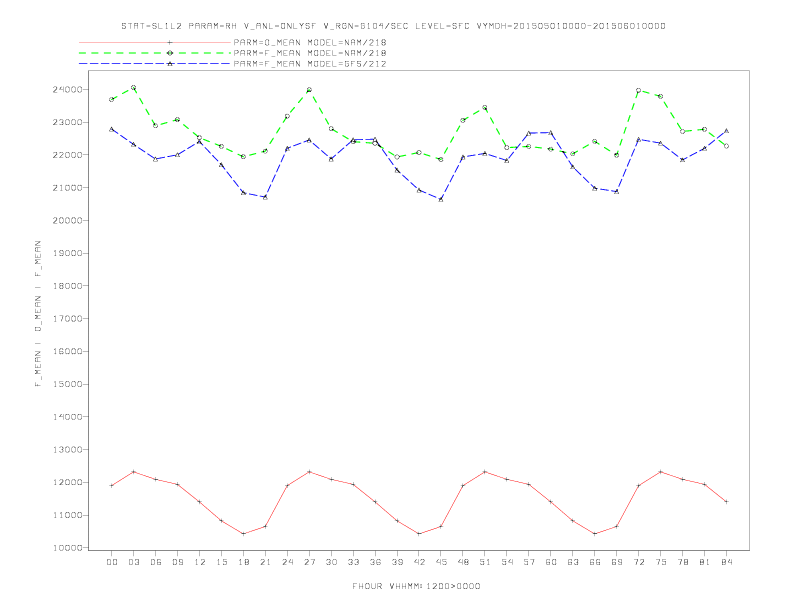Select legend entry PARM=O_MEAN MODEL=NAM/218
The width and height of the screenshot is (792, 612).
pos(310,42)
